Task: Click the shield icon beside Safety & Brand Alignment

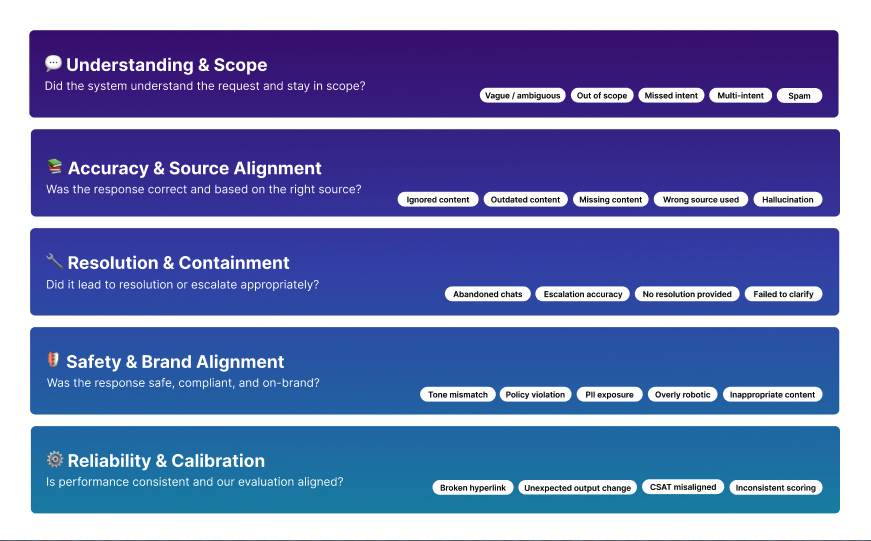Action: pyautogui.click(x=54, y=361)
